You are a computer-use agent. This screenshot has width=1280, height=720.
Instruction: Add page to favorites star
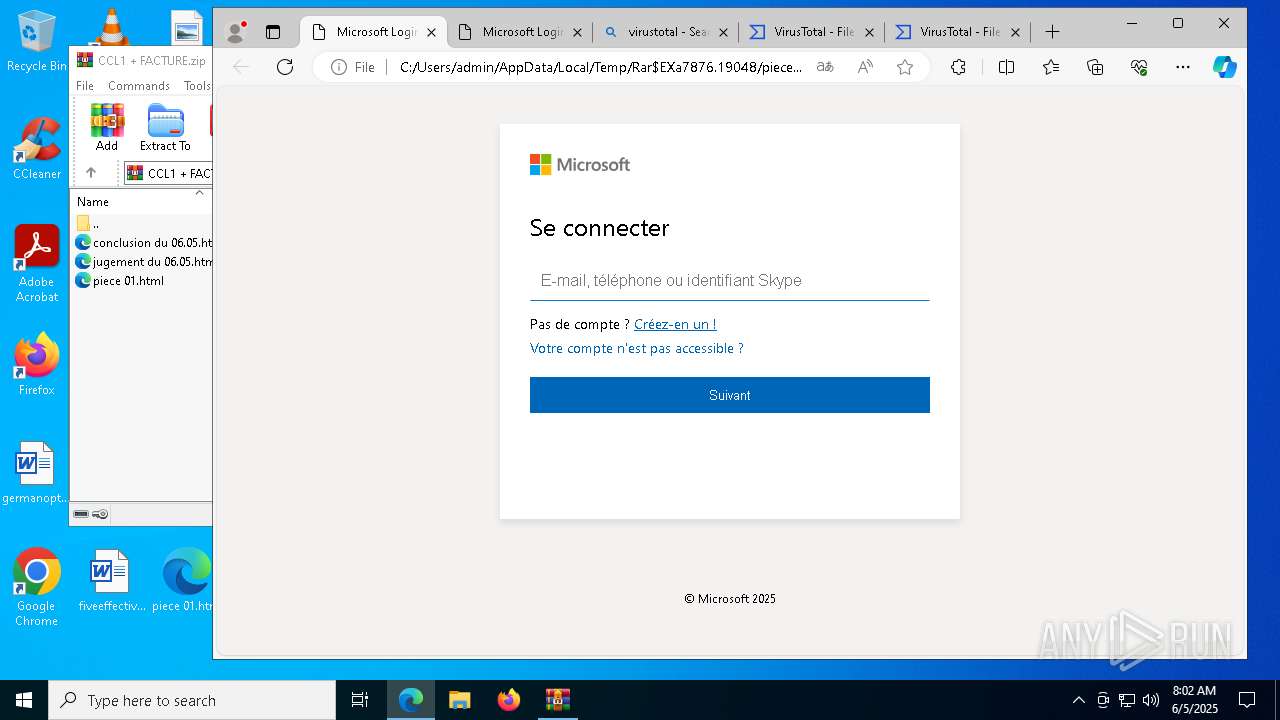coord(905,67)
